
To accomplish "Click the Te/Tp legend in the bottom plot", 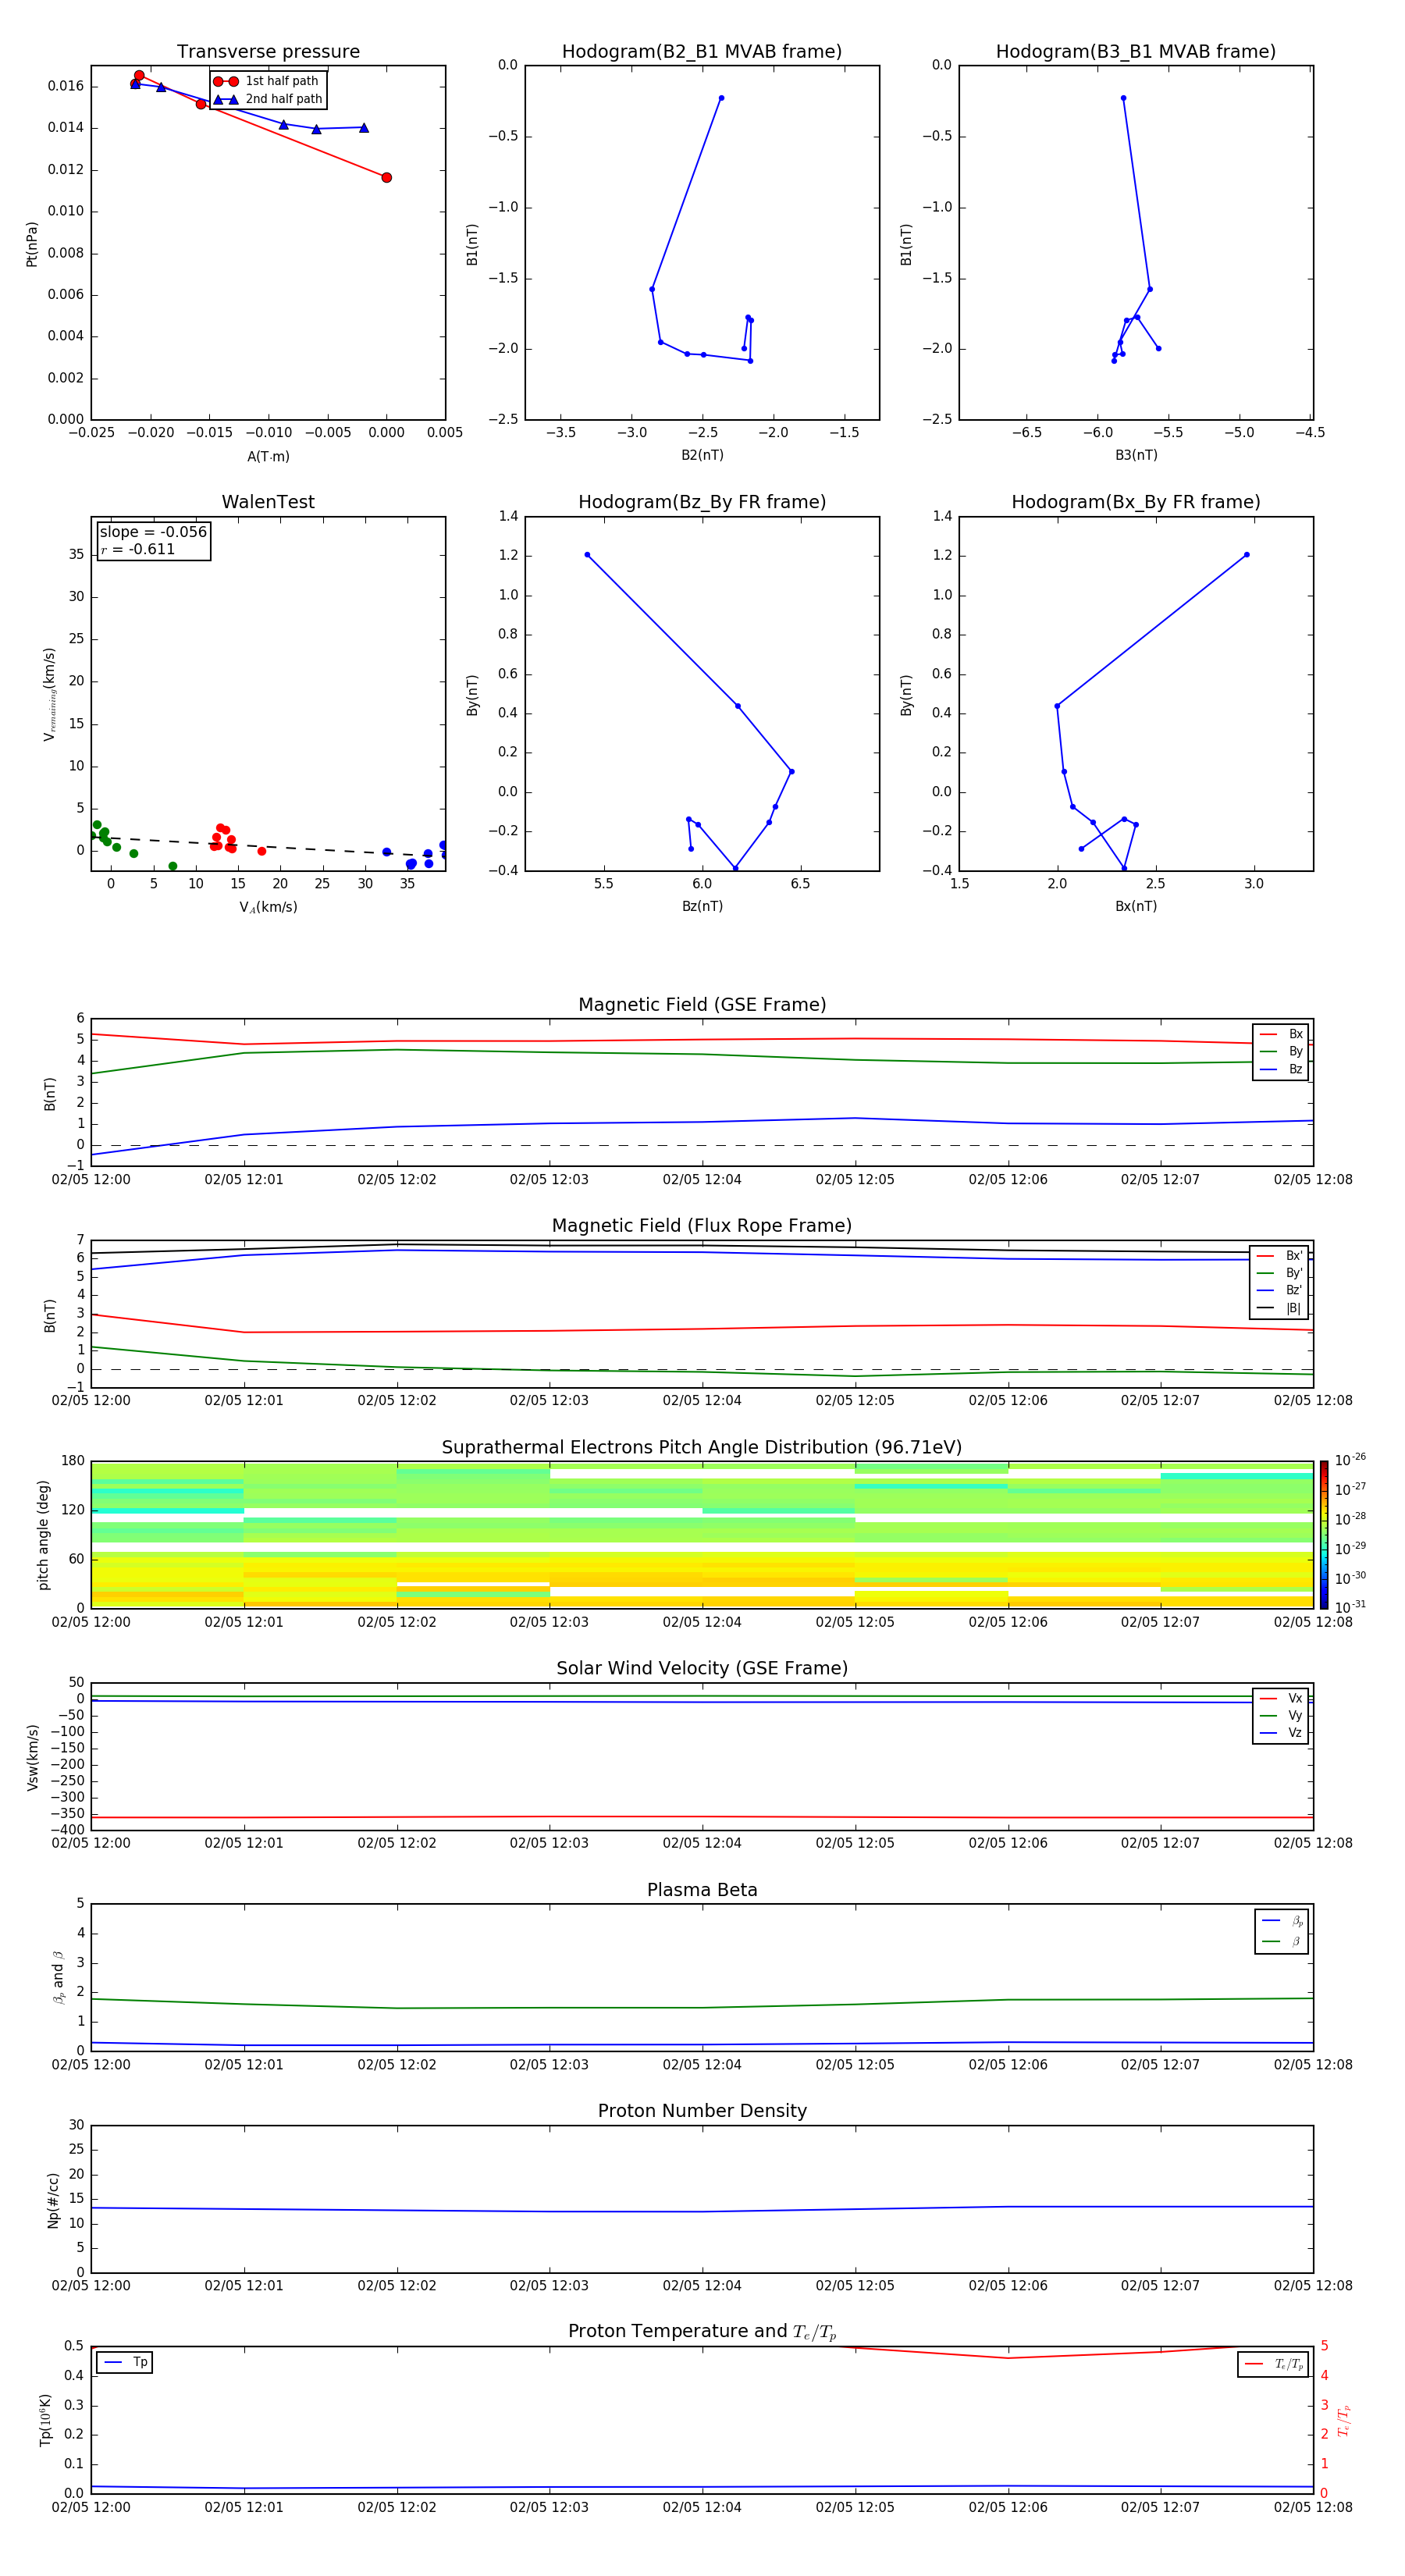I will pyautogui.click(x=1272, y=2364).
